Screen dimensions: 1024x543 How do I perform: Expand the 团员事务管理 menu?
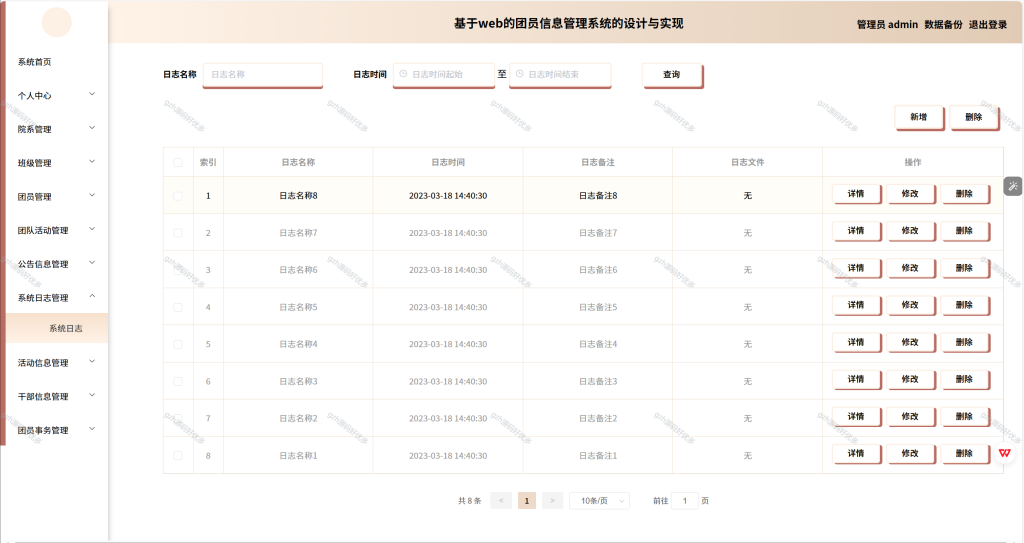pyautogui.click(x=56, y=430)
